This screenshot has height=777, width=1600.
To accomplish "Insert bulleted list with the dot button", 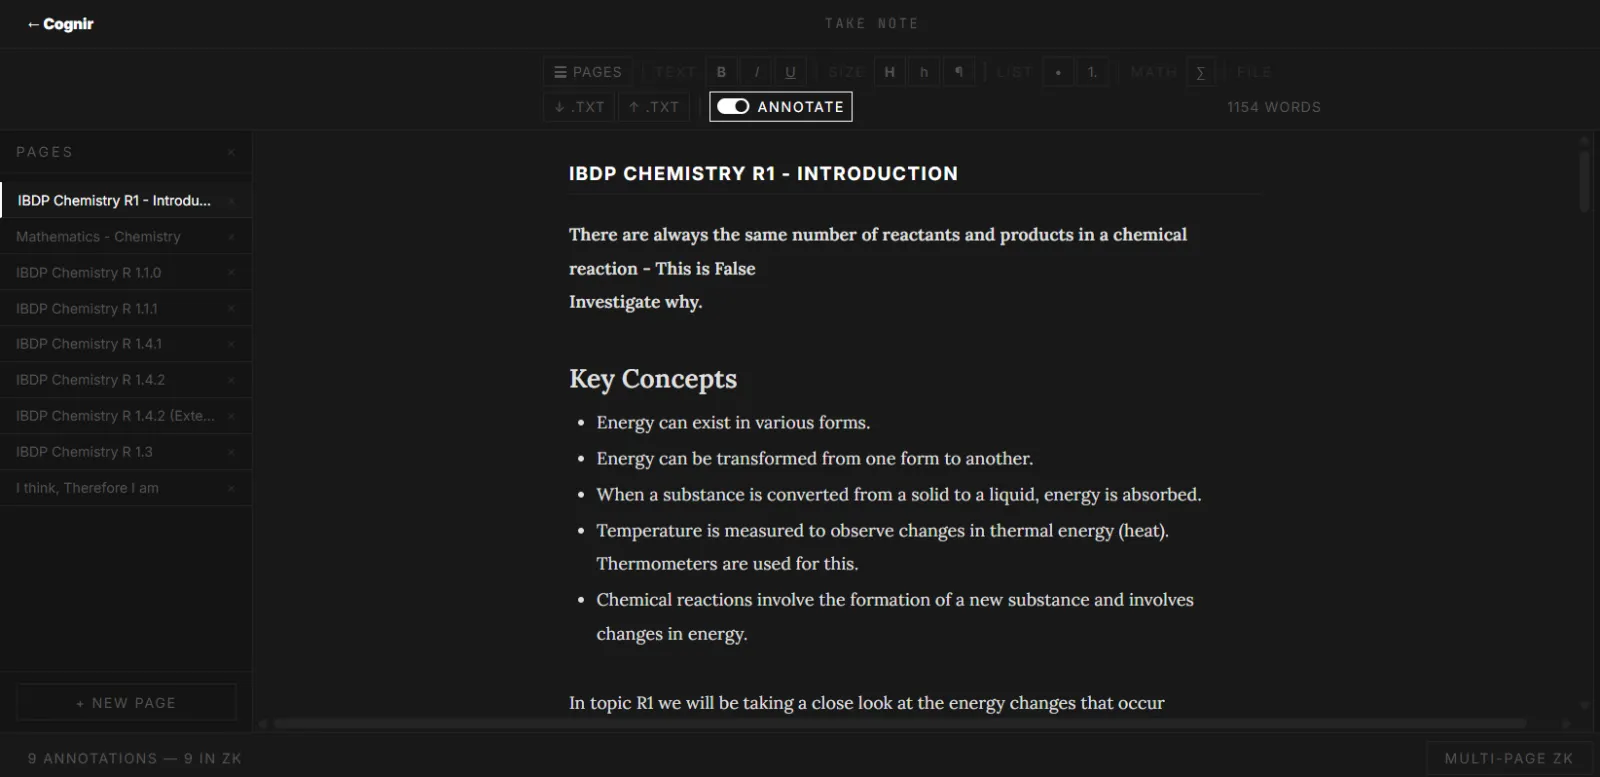I will tap(1058, 72).
